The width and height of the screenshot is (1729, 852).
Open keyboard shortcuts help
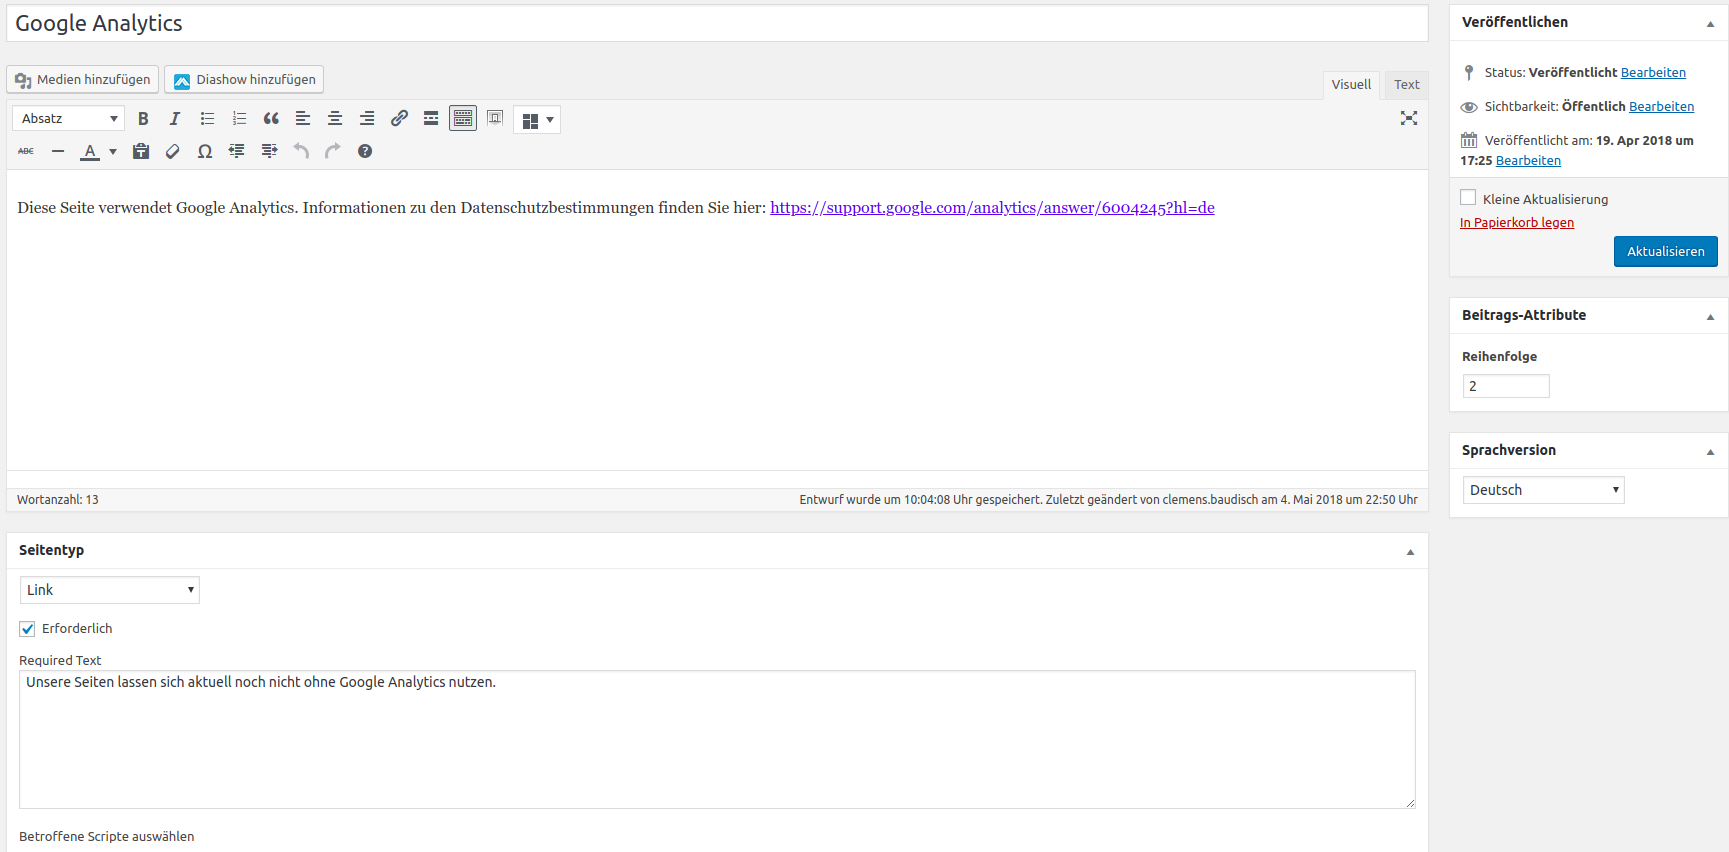365,151
